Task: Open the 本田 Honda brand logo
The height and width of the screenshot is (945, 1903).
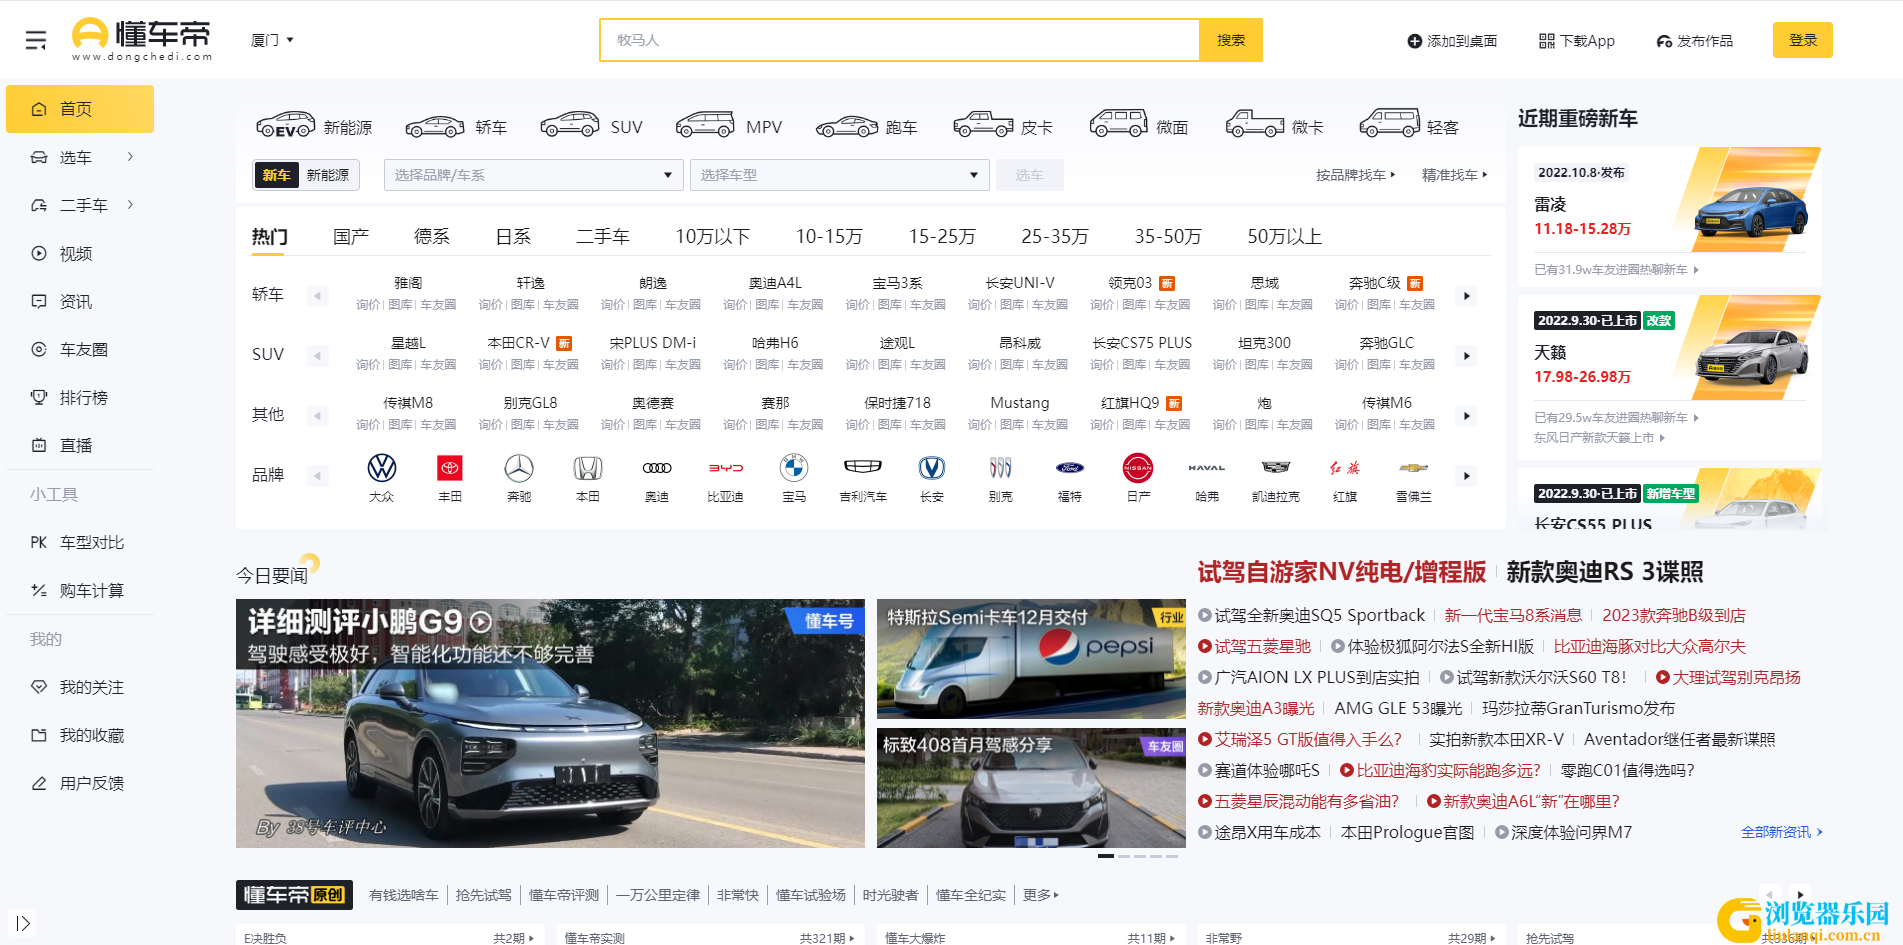Action: tap(588, 467)
